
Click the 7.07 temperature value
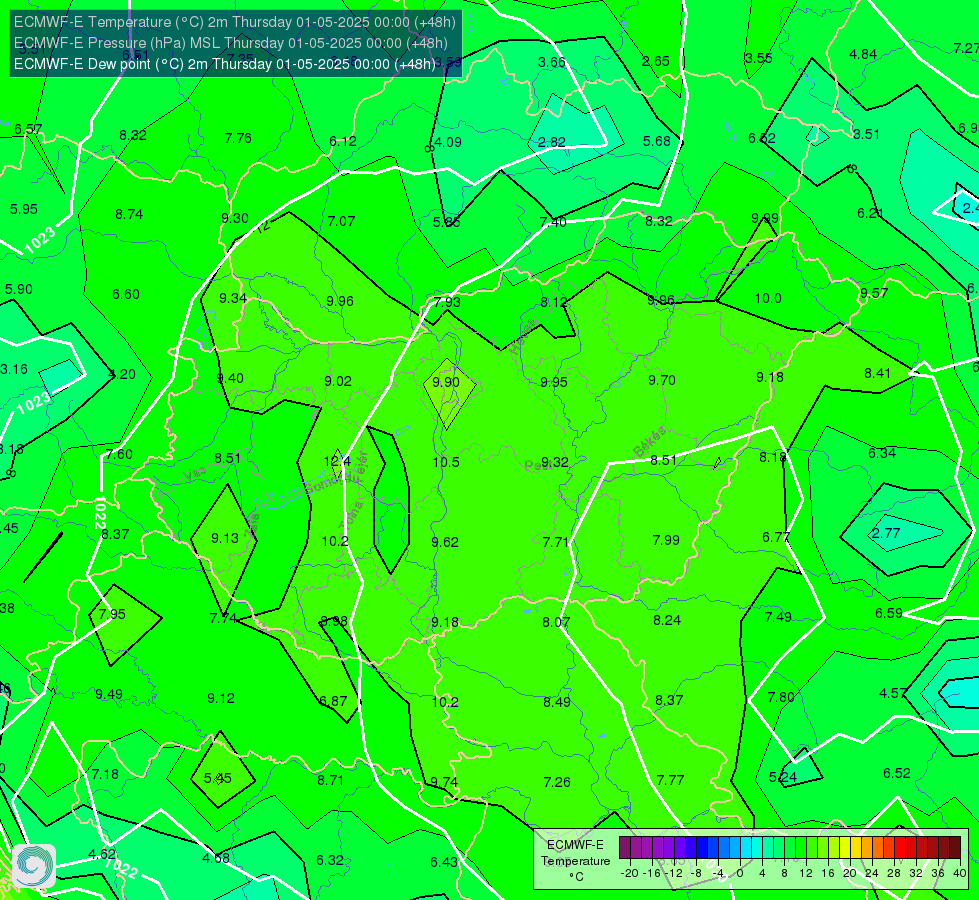[341, 221]
